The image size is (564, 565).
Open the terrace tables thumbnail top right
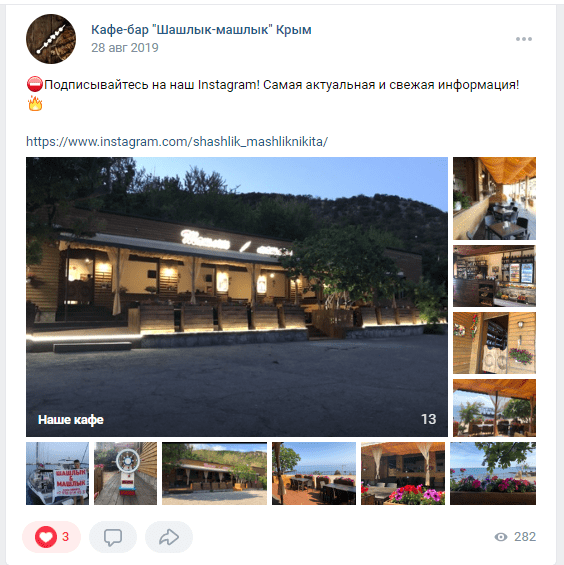(x=494, y=199)
